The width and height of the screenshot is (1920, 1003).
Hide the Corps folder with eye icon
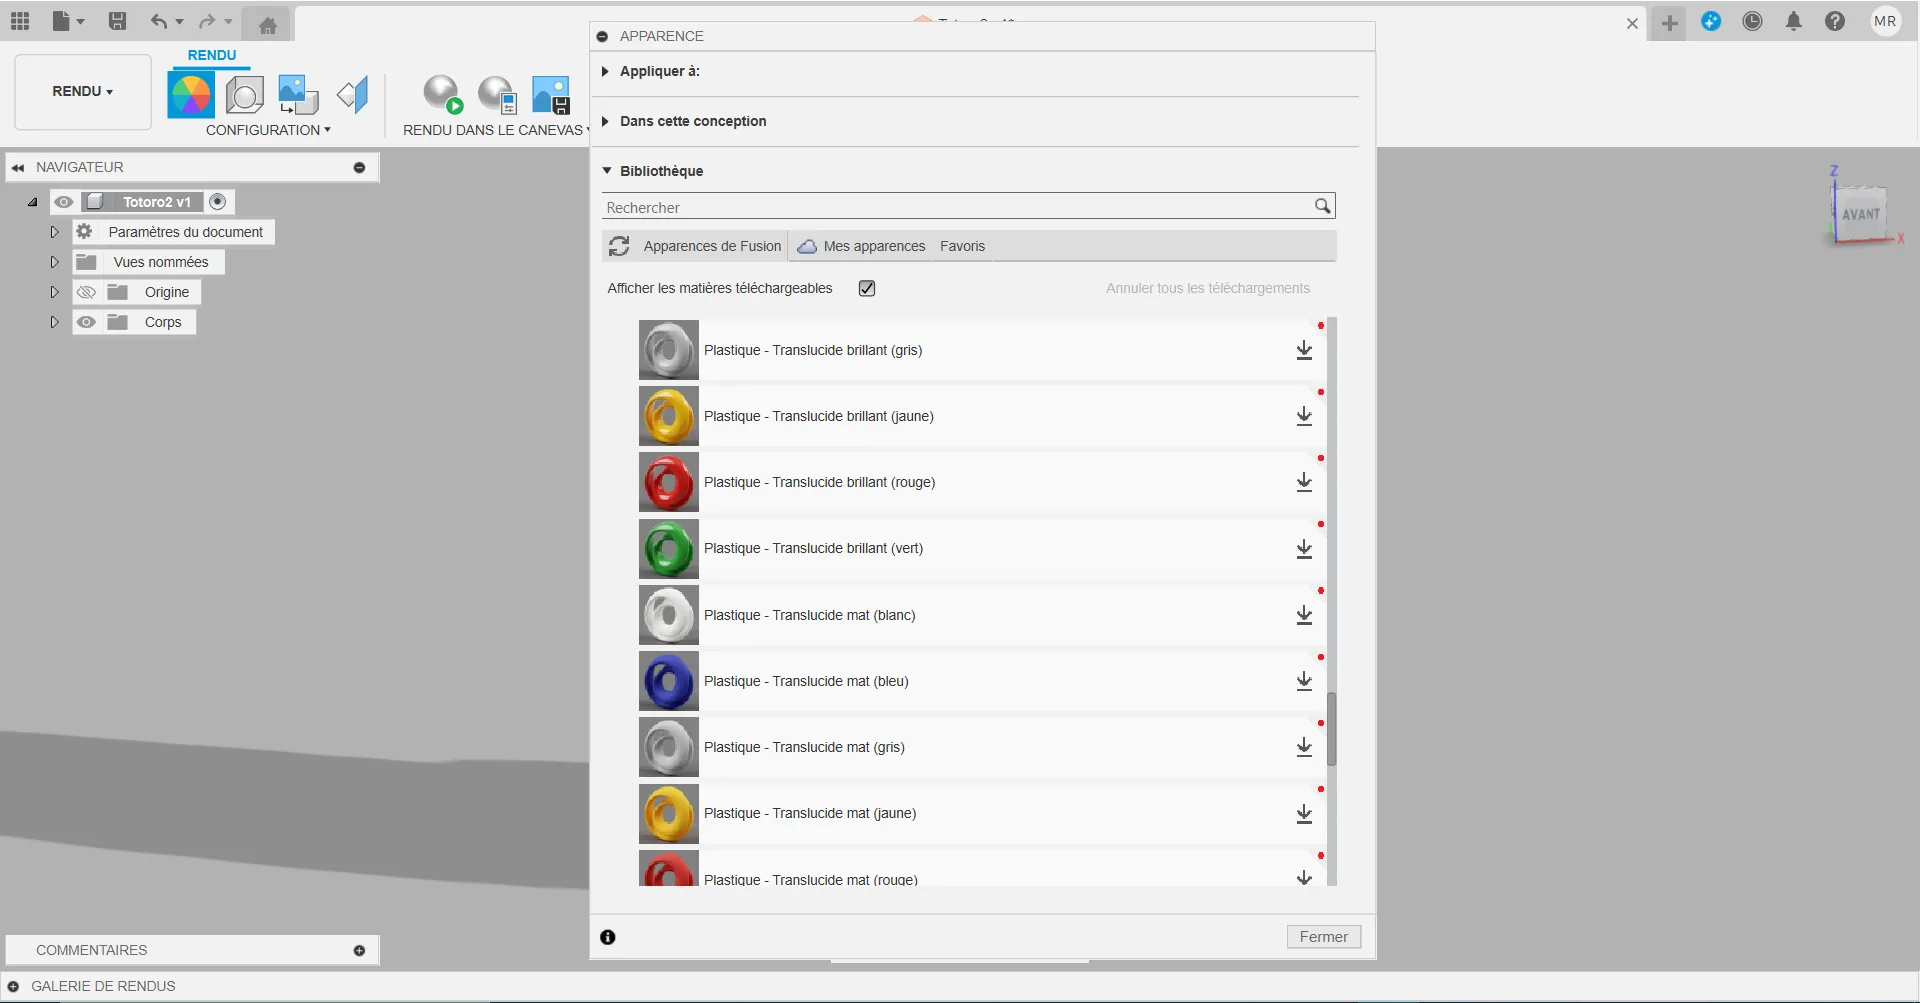point(87,322)
